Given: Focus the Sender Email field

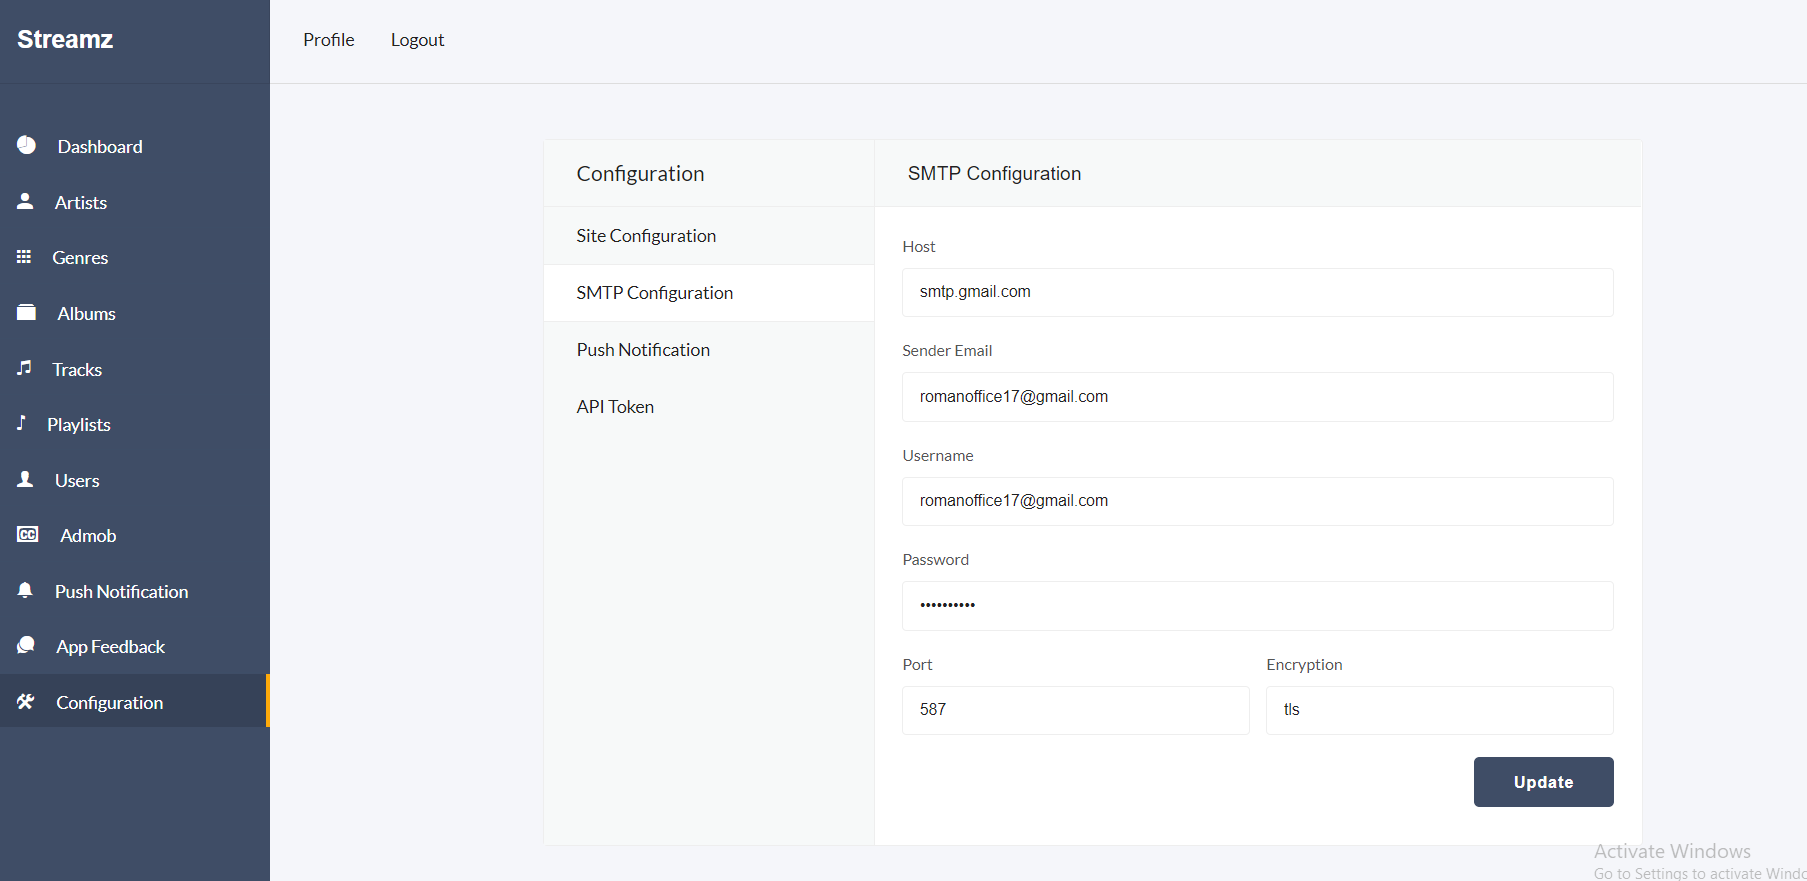Looking at the screenshot, I should (x=1257, y=397).
